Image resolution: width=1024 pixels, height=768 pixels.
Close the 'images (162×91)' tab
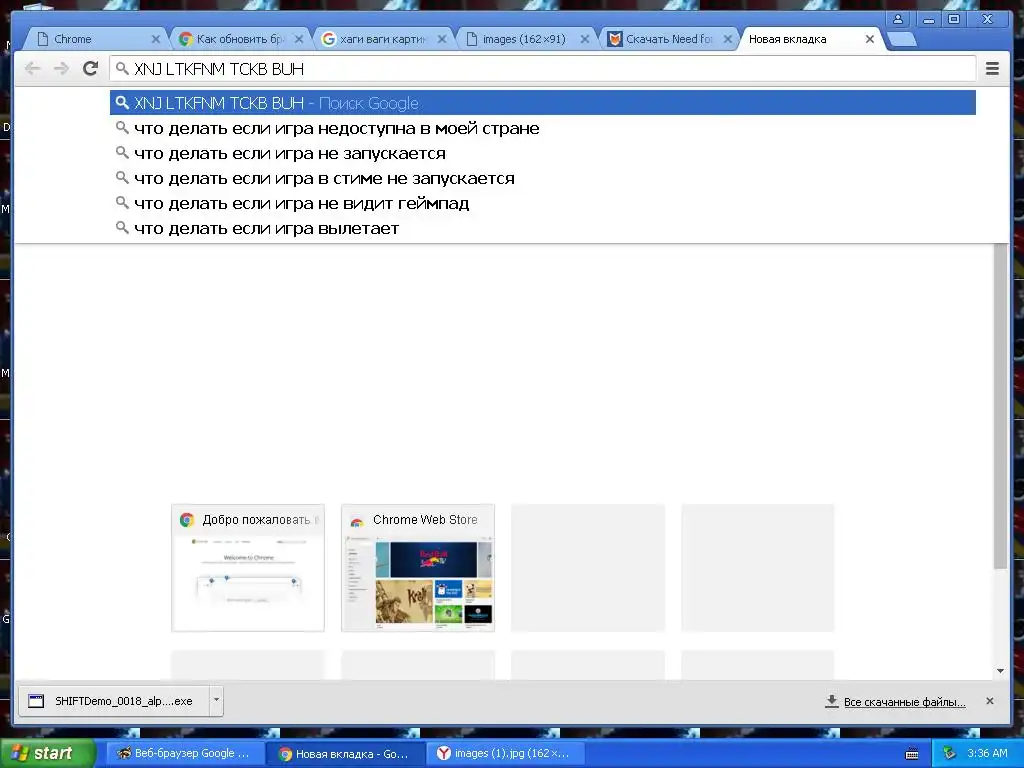(584, 39)
